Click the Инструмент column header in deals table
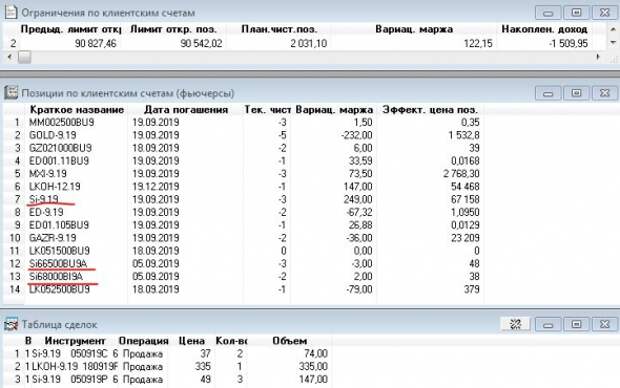 pos(75,341)
